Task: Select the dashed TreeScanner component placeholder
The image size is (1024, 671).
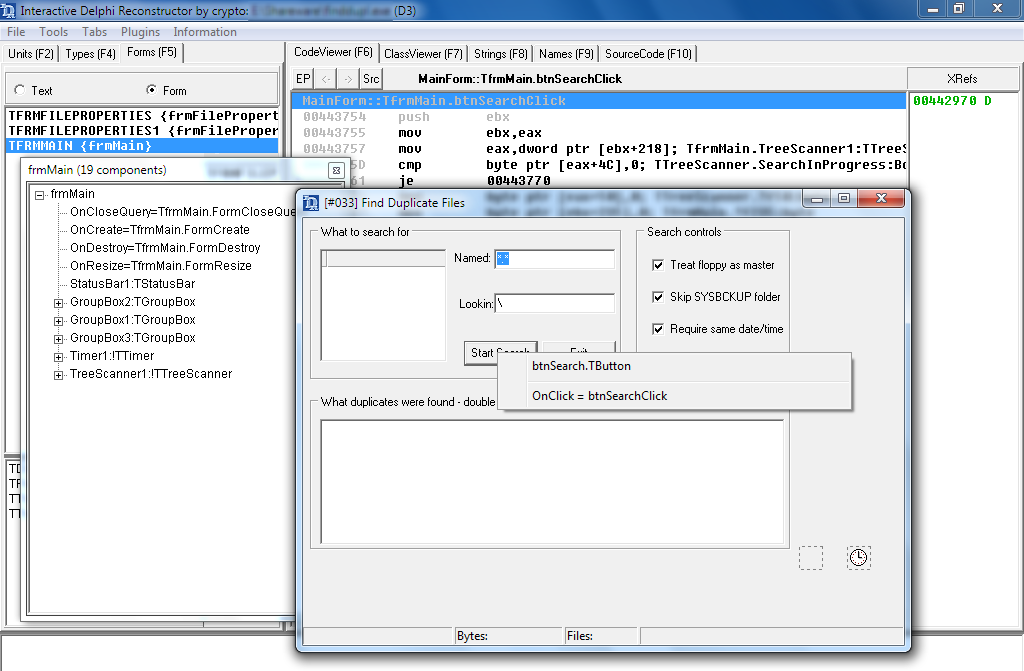Action: click(811, 557)
